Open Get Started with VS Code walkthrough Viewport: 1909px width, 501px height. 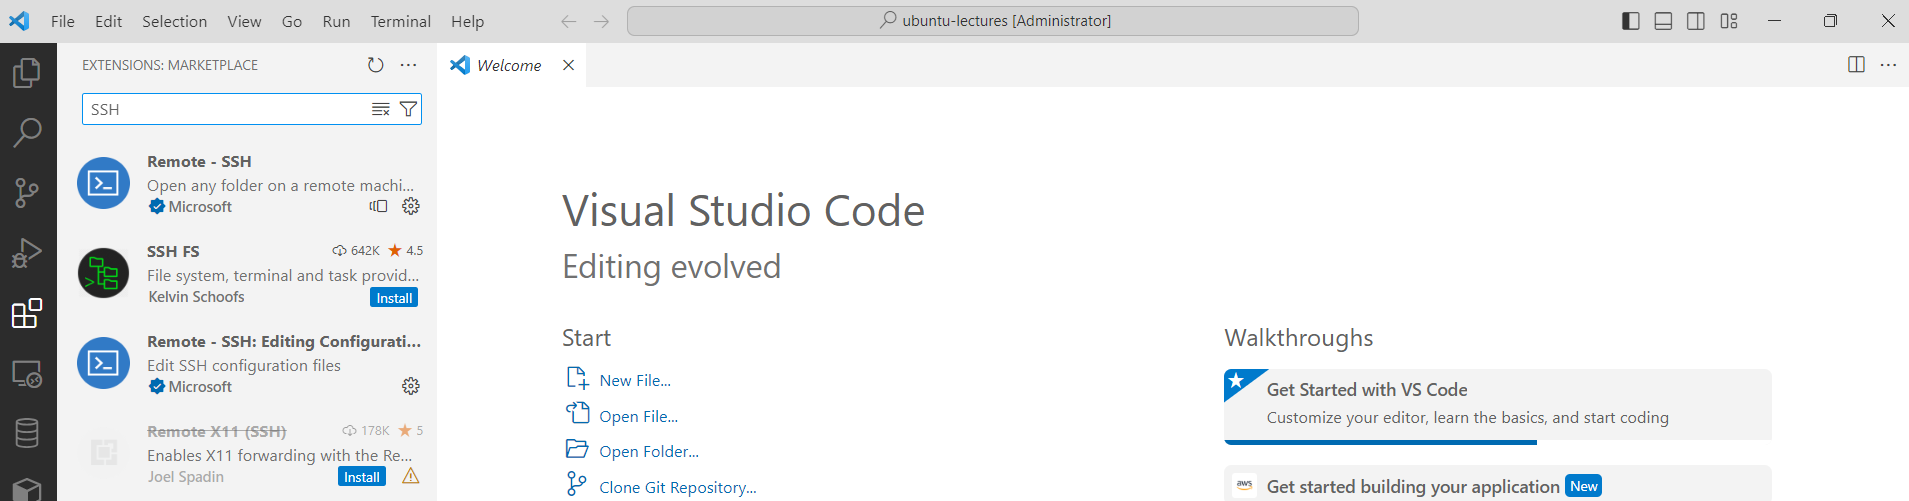[1497, 404]
